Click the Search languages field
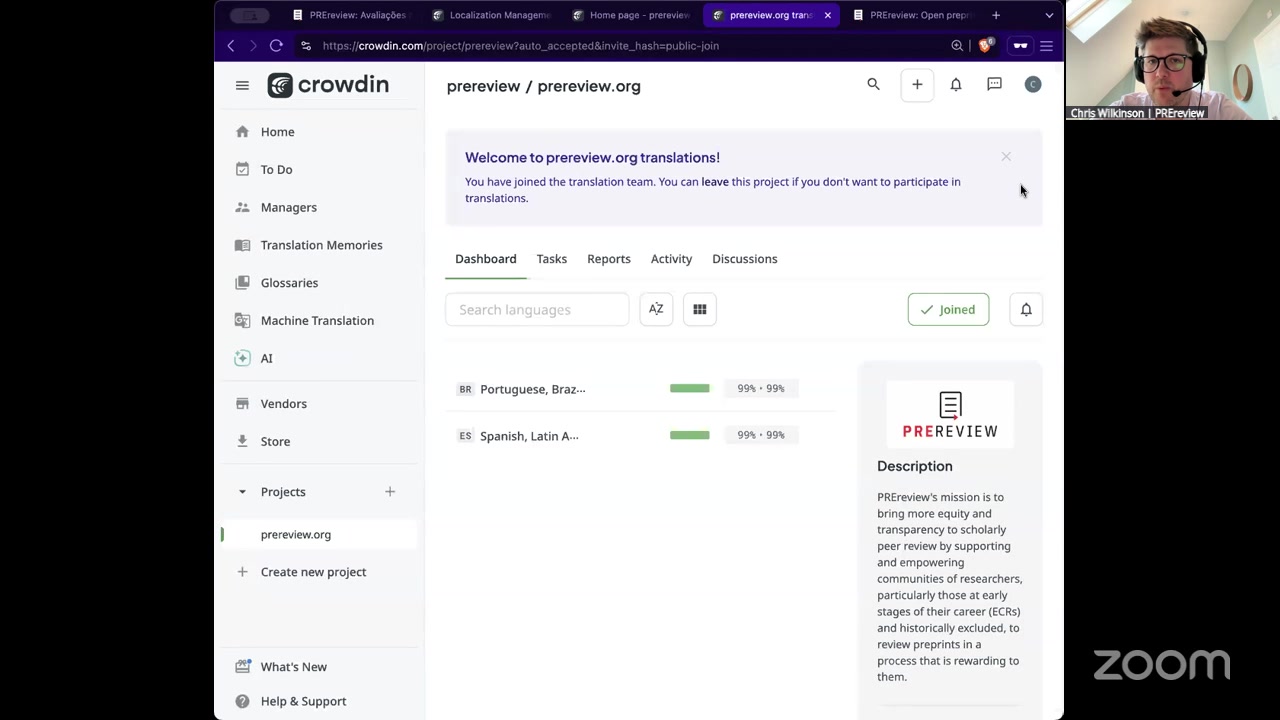Viewport: 1280px width, 720px height. 537,310
